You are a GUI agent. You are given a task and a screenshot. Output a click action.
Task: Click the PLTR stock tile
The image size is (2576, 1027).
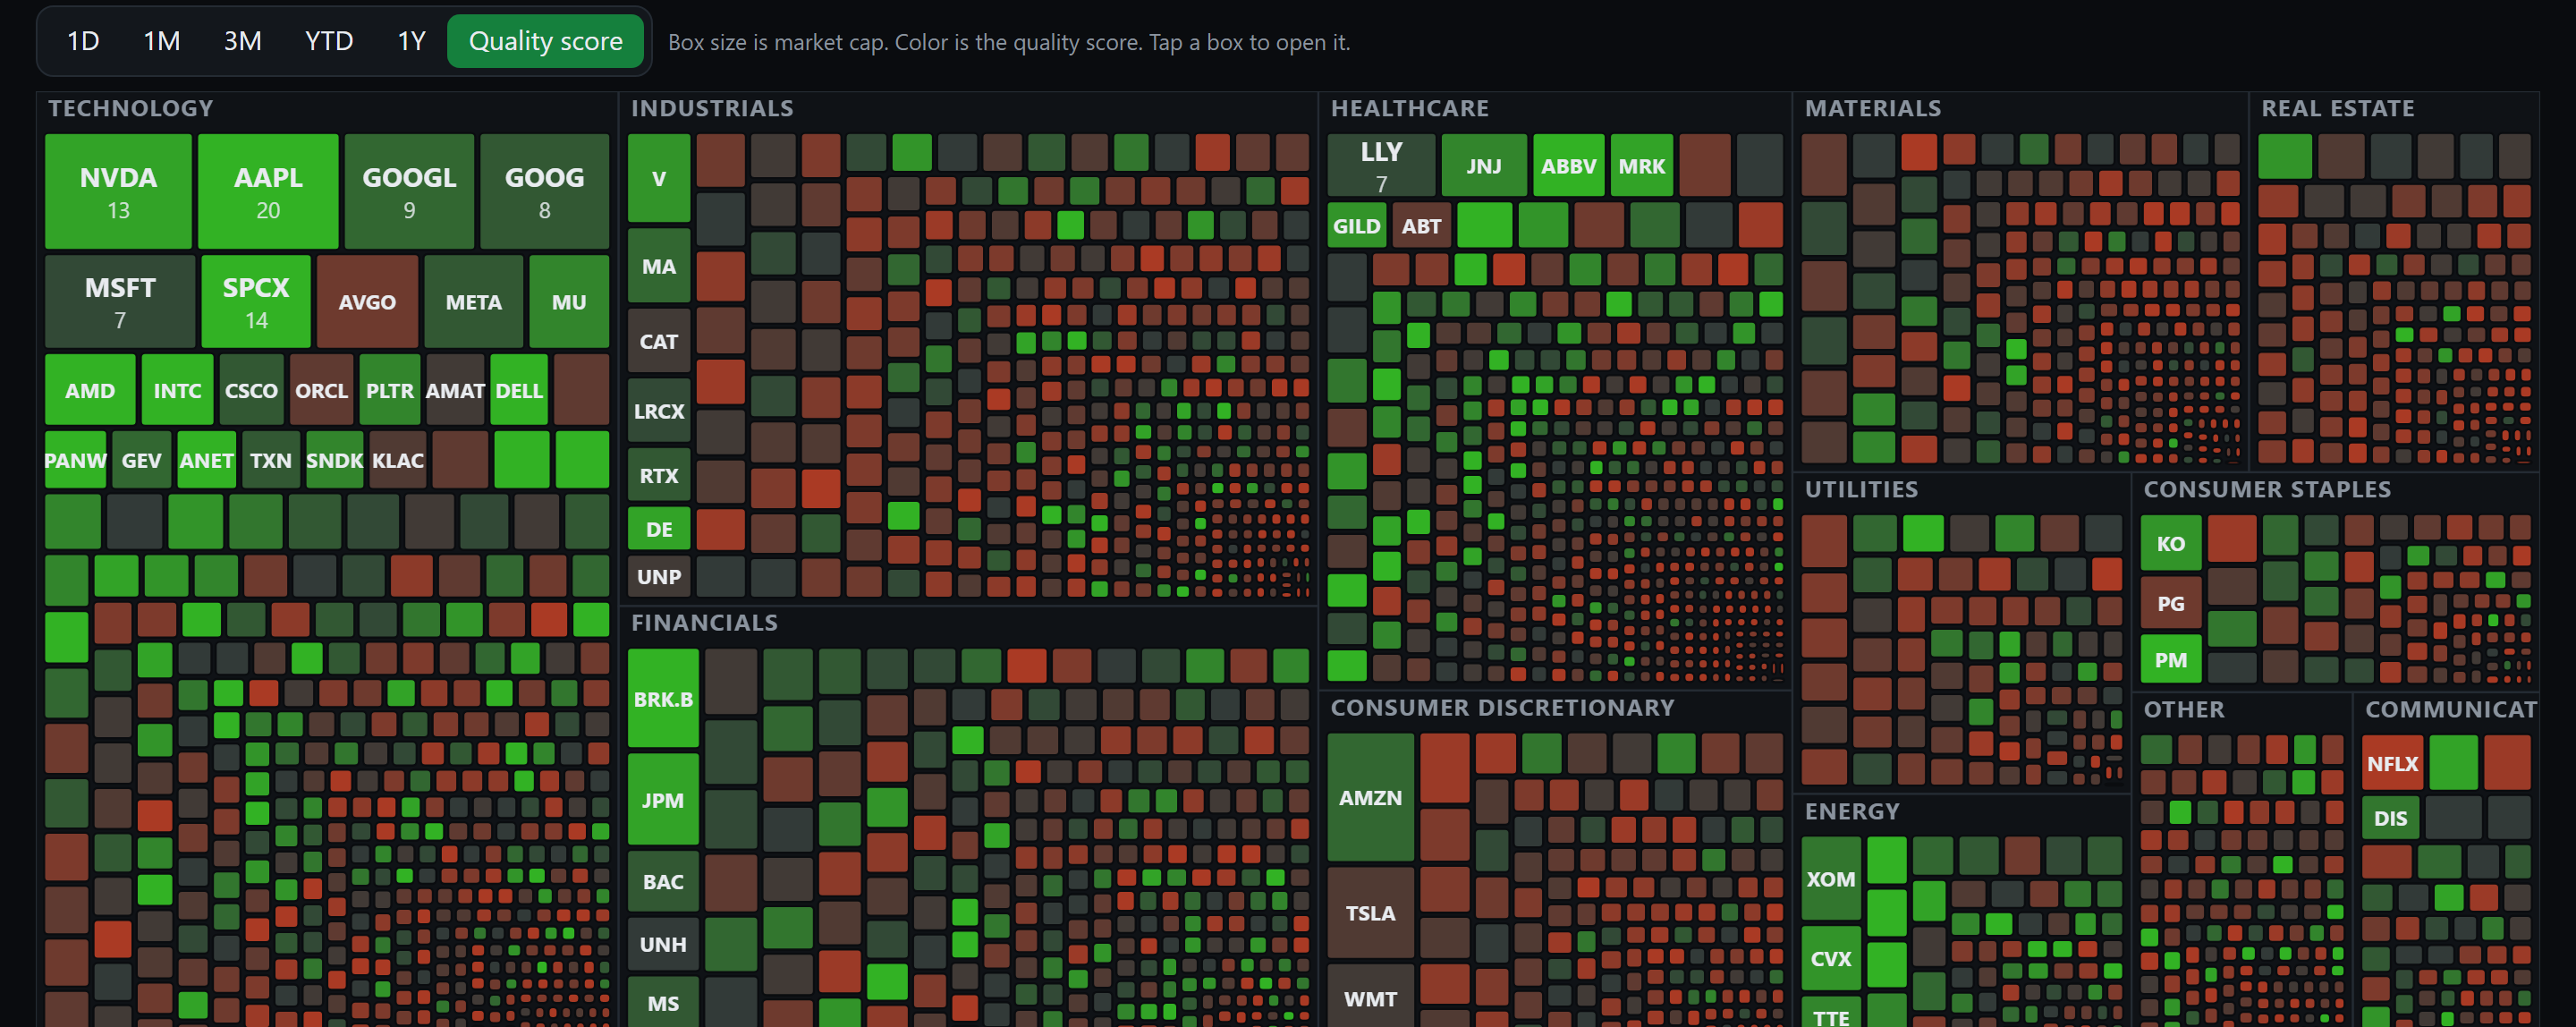click(389, 390)
